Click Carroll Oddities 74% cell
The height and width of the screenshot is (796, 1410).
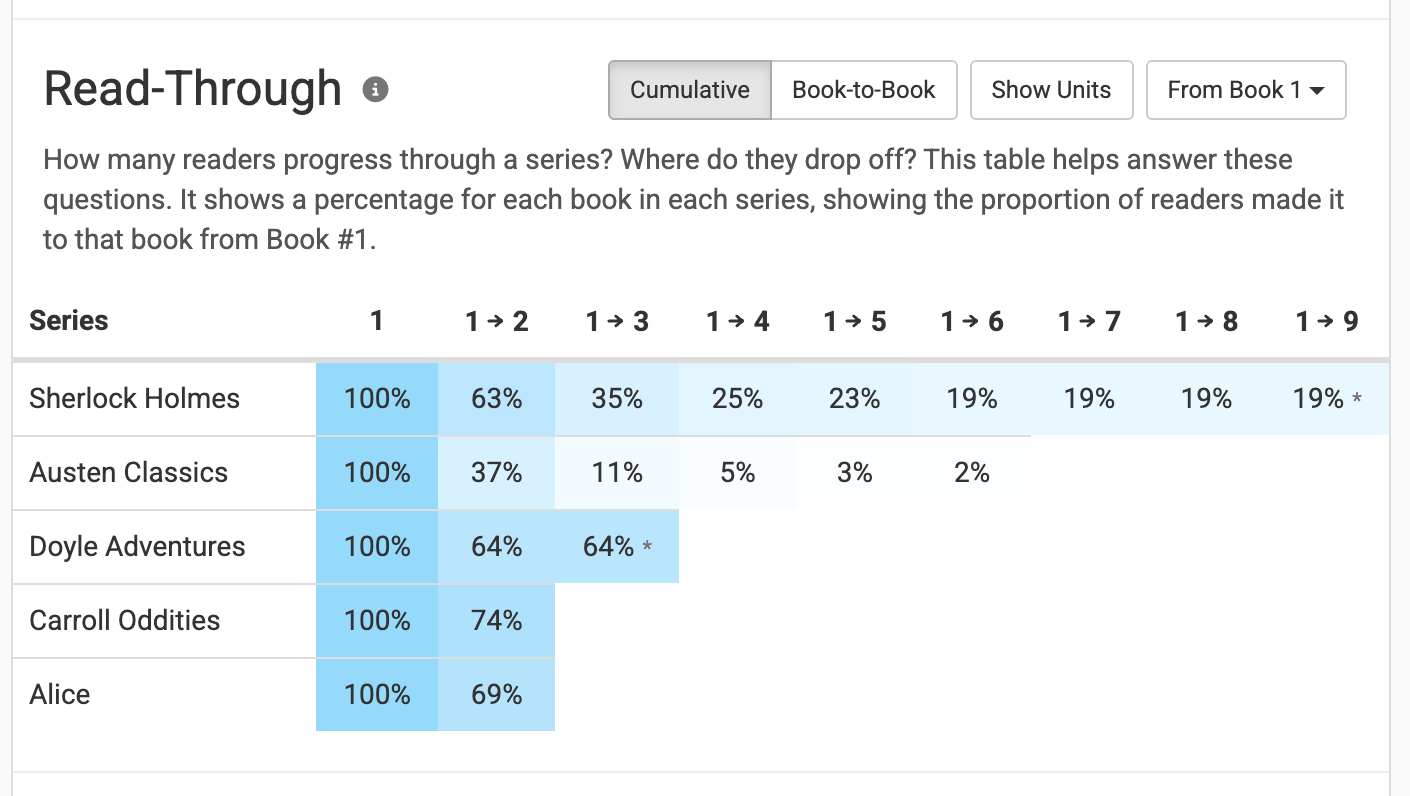coord(496,620)
